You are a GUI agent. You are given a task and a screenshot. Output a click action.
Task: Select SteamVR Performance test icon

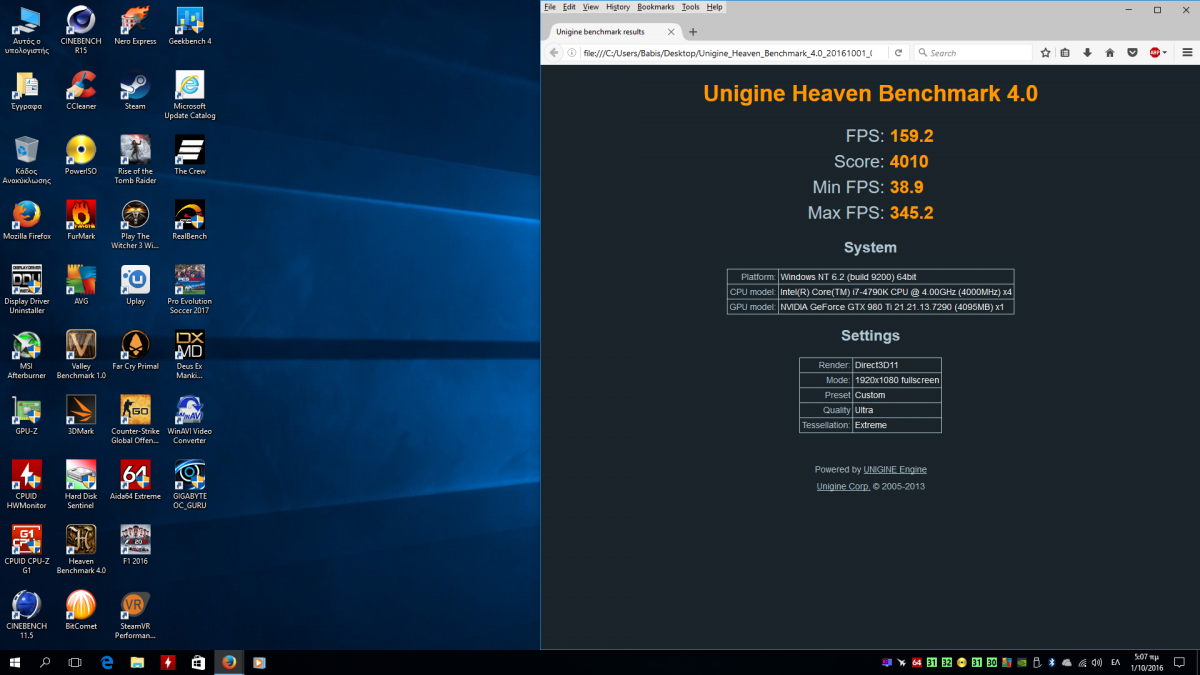coord(135,615)
